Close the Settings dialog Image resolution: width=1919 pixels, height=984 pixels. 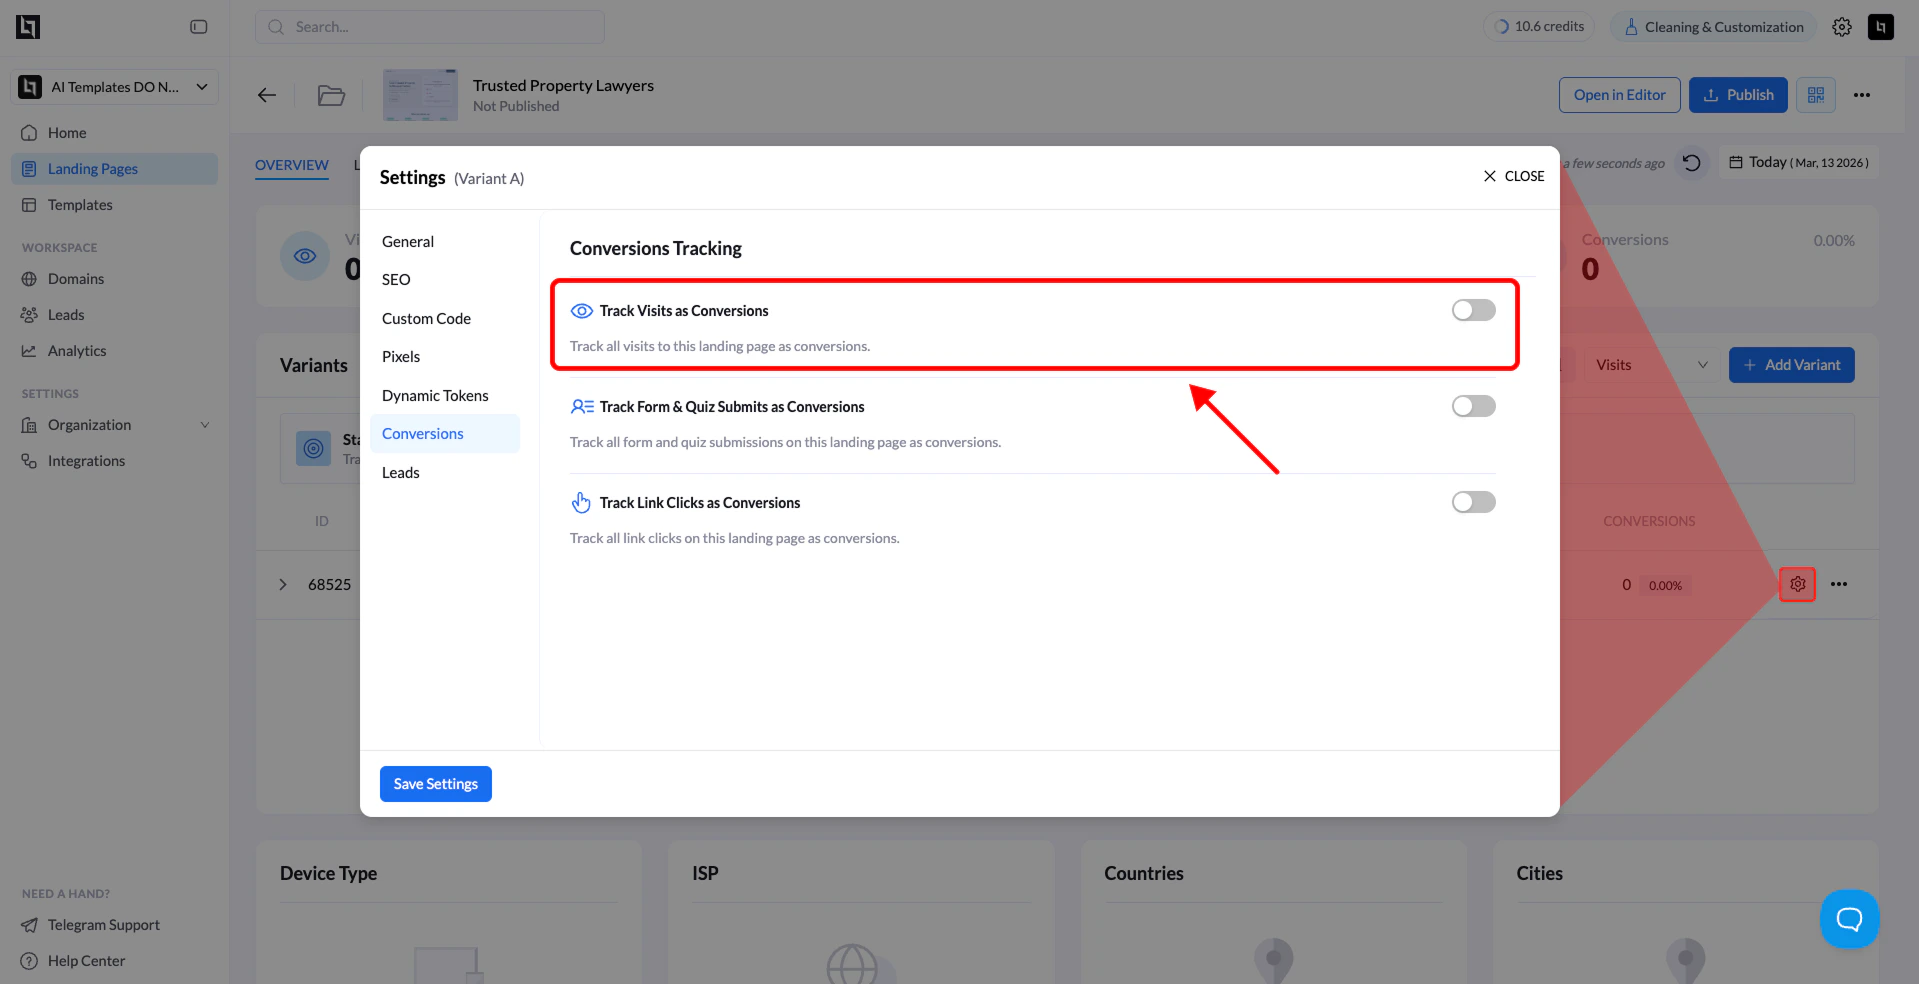pos(1514,176)
